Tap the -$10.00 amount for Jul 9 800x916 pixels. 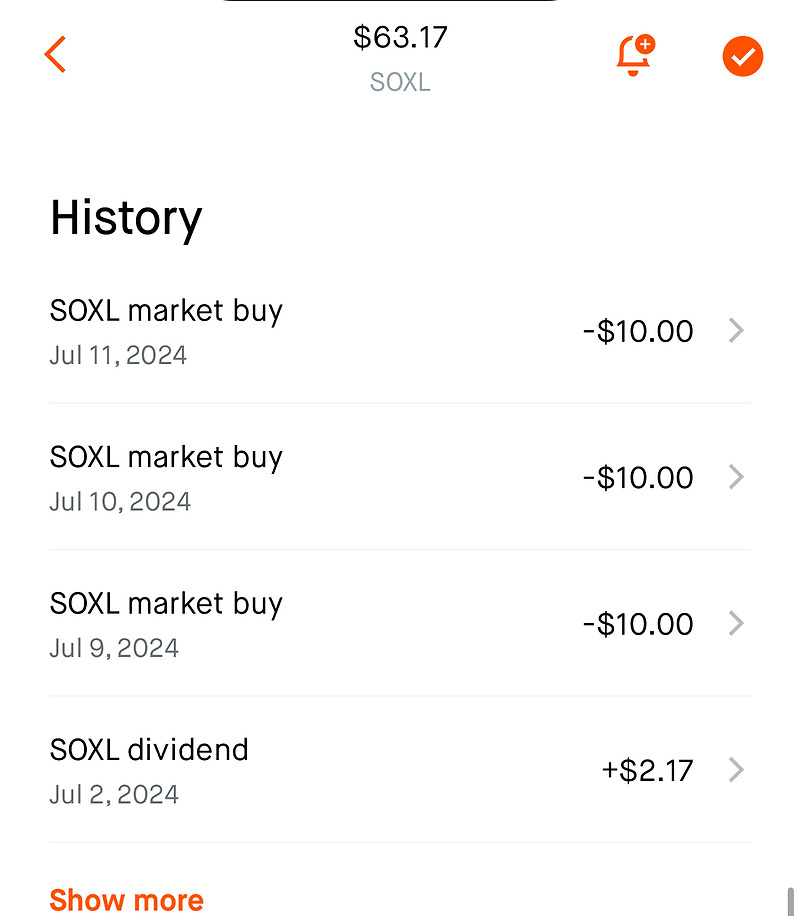[638, 624]
